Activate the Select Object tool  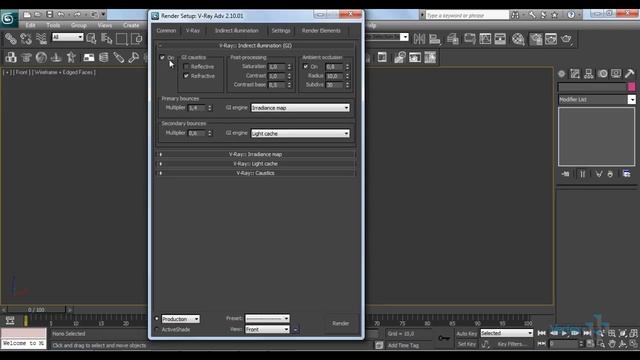pyautogui.click(x=91, y=39)
